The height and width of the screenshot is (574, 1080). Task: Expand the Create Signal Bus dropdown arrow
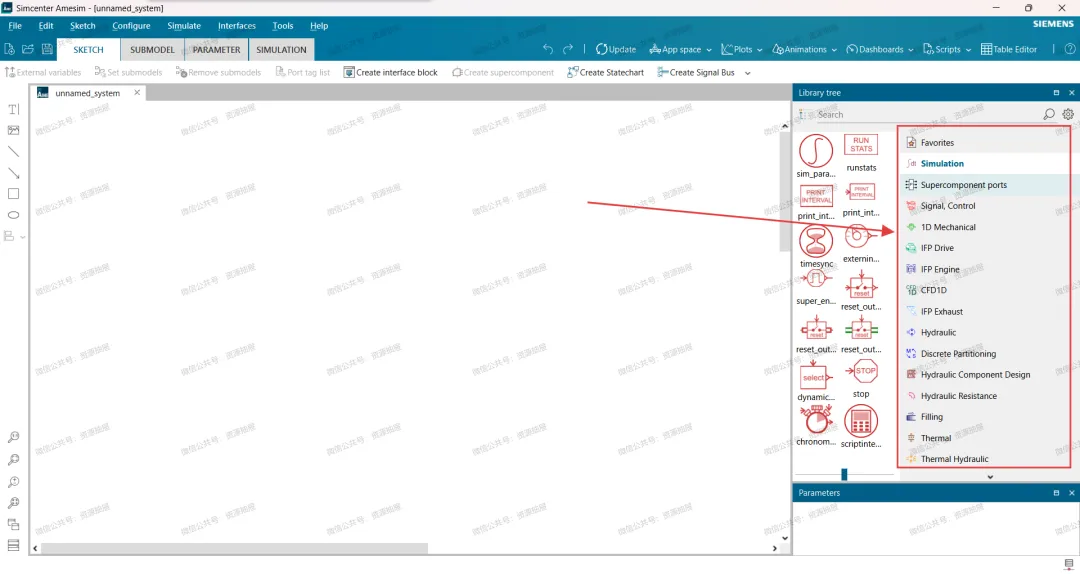pos(748,72)
